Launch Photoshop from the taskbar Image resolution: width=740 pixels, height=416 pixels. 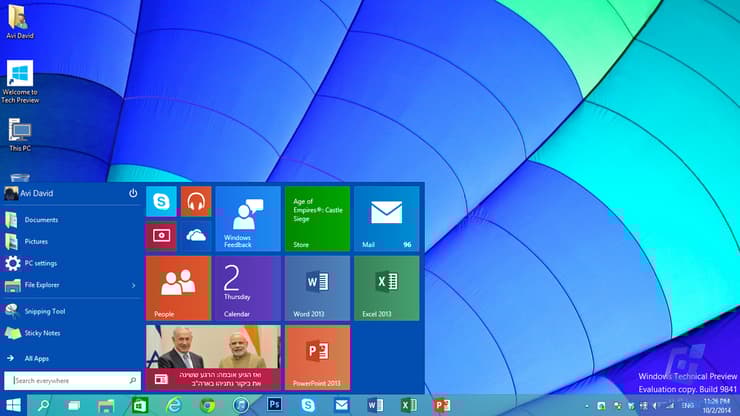tap(275, 405)
